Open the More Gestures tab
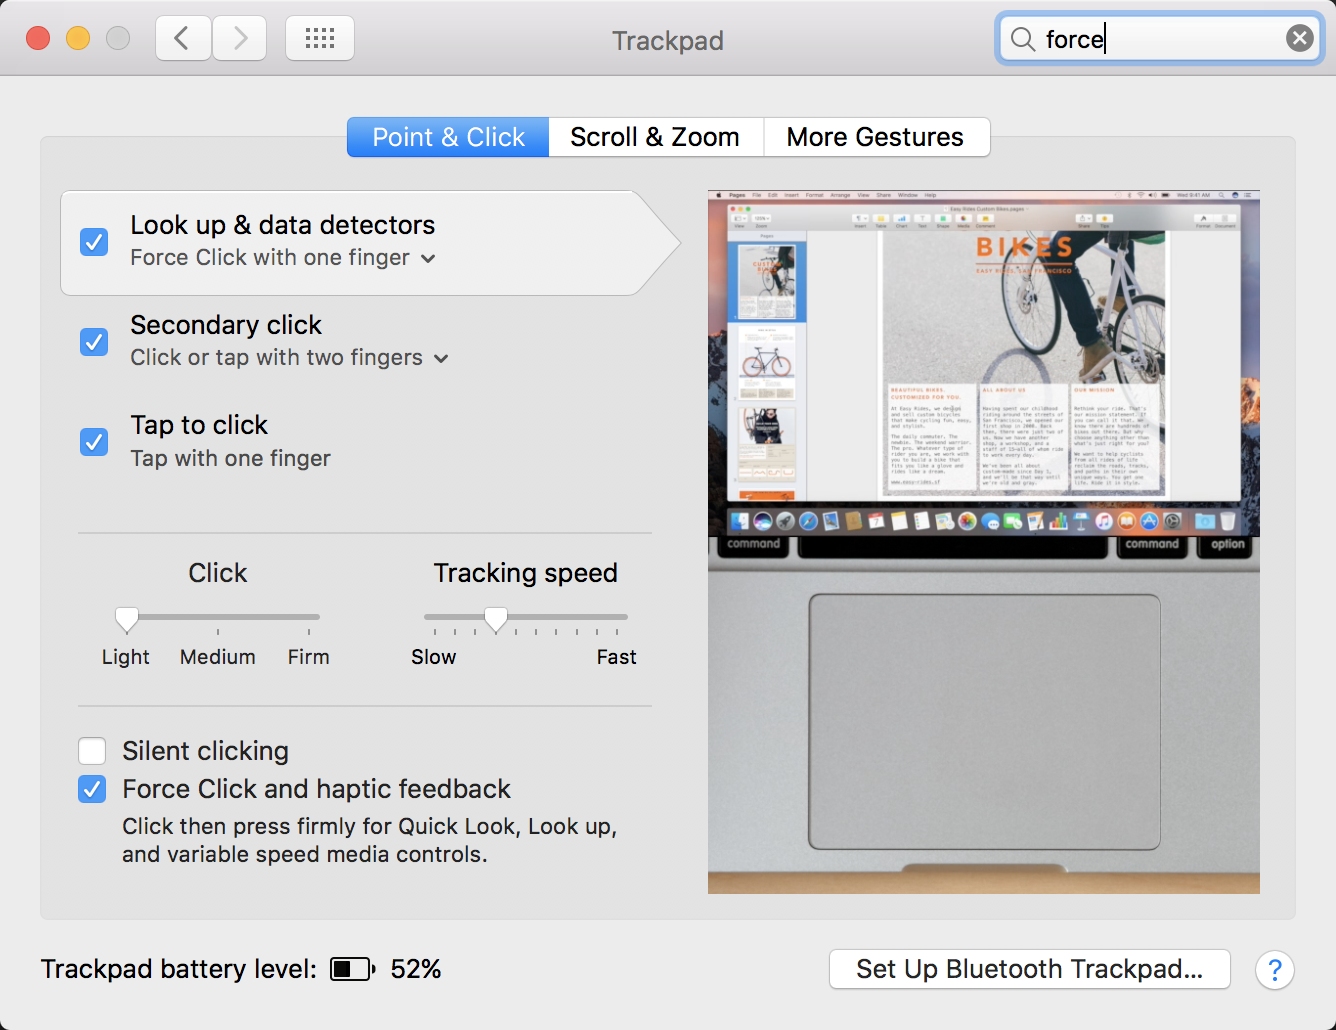 pyautogui.click(x=875, y=137)
